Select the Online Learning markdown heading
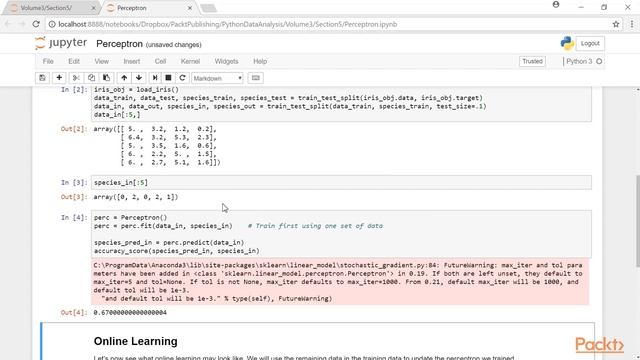The image size is (640, 360). [x=136, y=341]
